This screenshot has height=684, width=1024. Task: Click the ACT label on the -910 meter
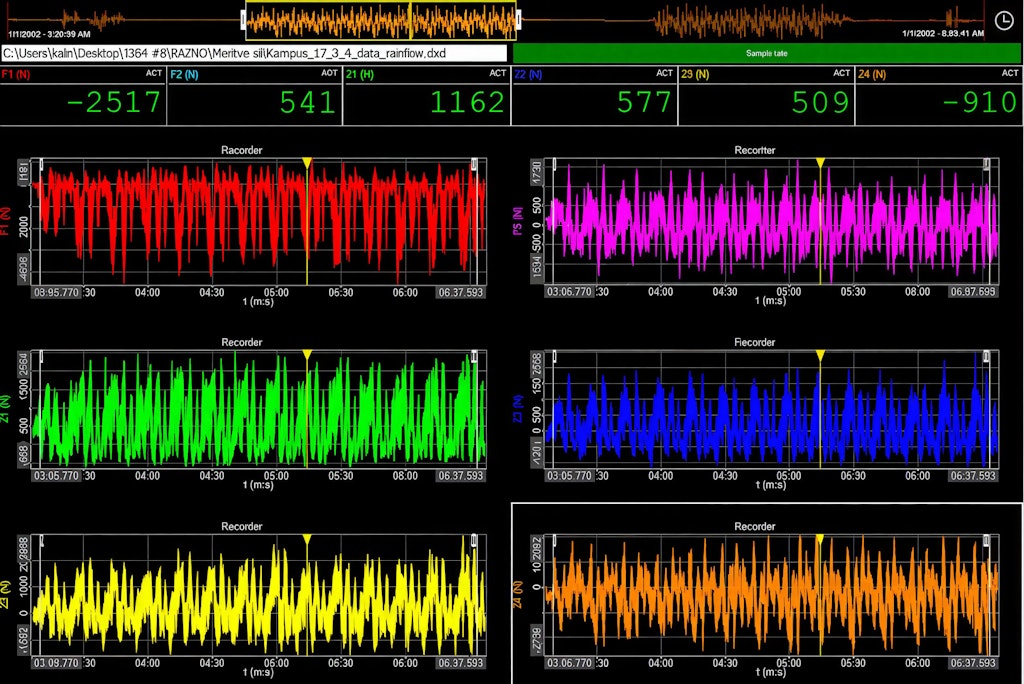(x=1010, y=73)
